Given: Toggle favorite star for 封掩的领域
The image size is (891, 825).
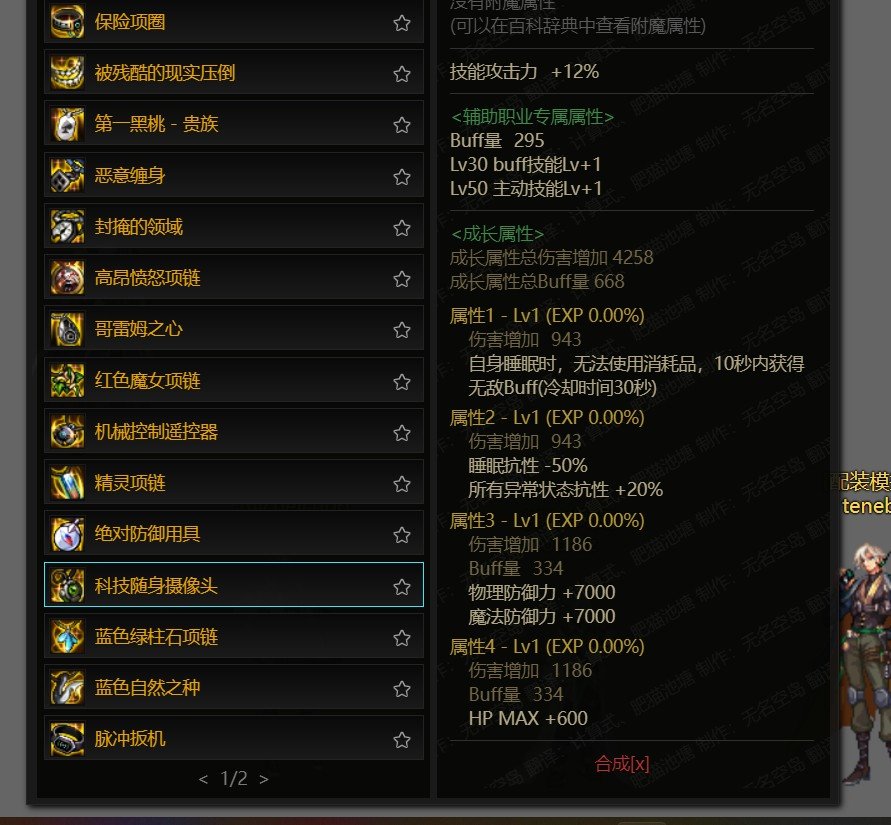Looking at the screenshot, I should pos(402,228).
